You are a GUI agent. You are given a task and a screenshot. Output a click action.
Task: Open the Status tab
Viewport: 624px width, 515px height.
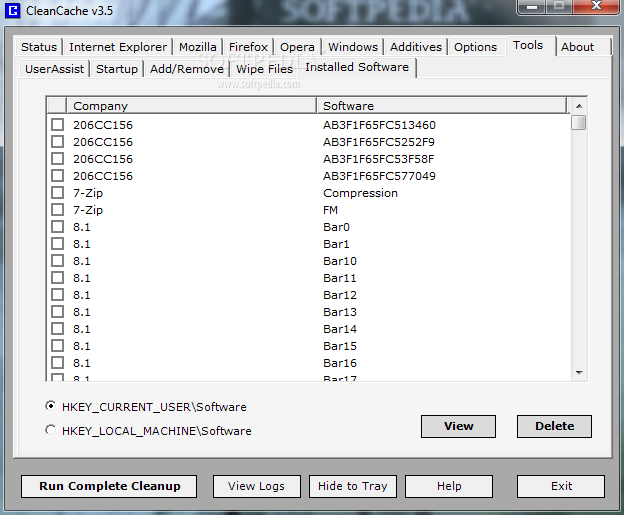click(x=39, y=47)
